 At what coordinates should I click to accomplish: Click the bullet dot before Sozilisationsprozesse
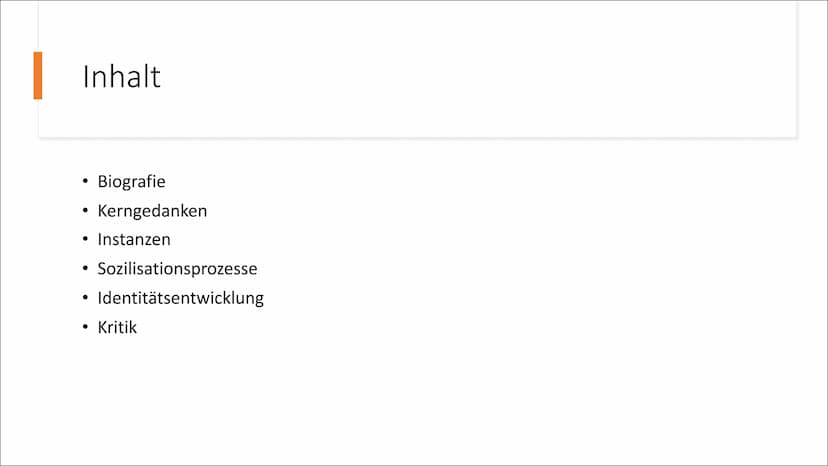(85, 268)
